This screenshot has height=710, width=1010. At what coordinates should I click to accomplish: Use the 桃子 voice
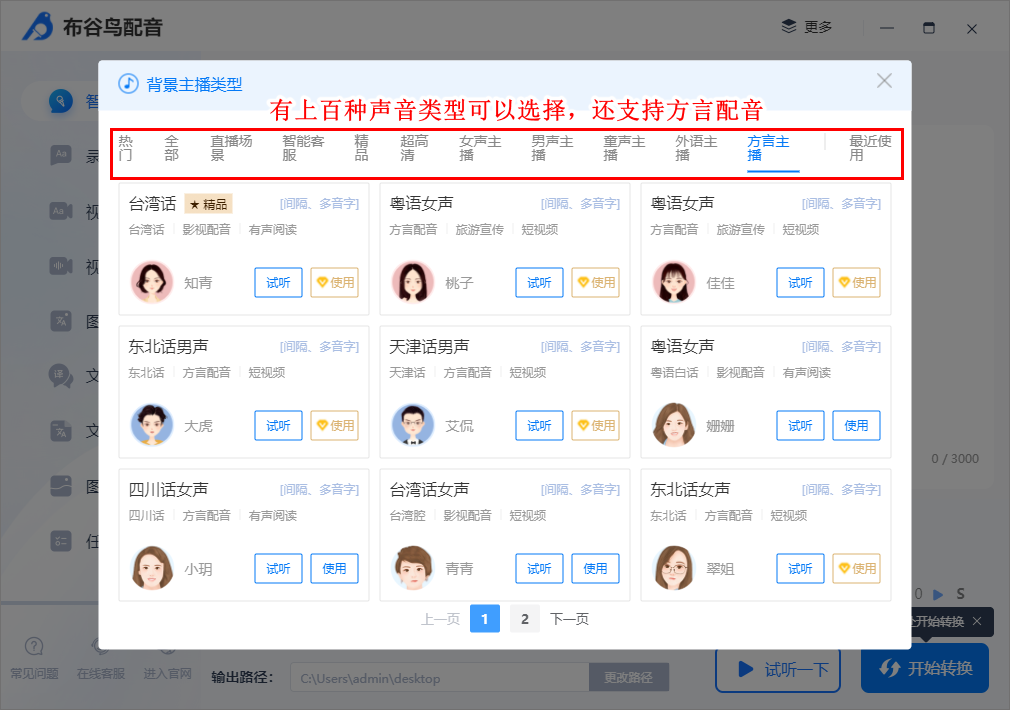coord(595,283)
